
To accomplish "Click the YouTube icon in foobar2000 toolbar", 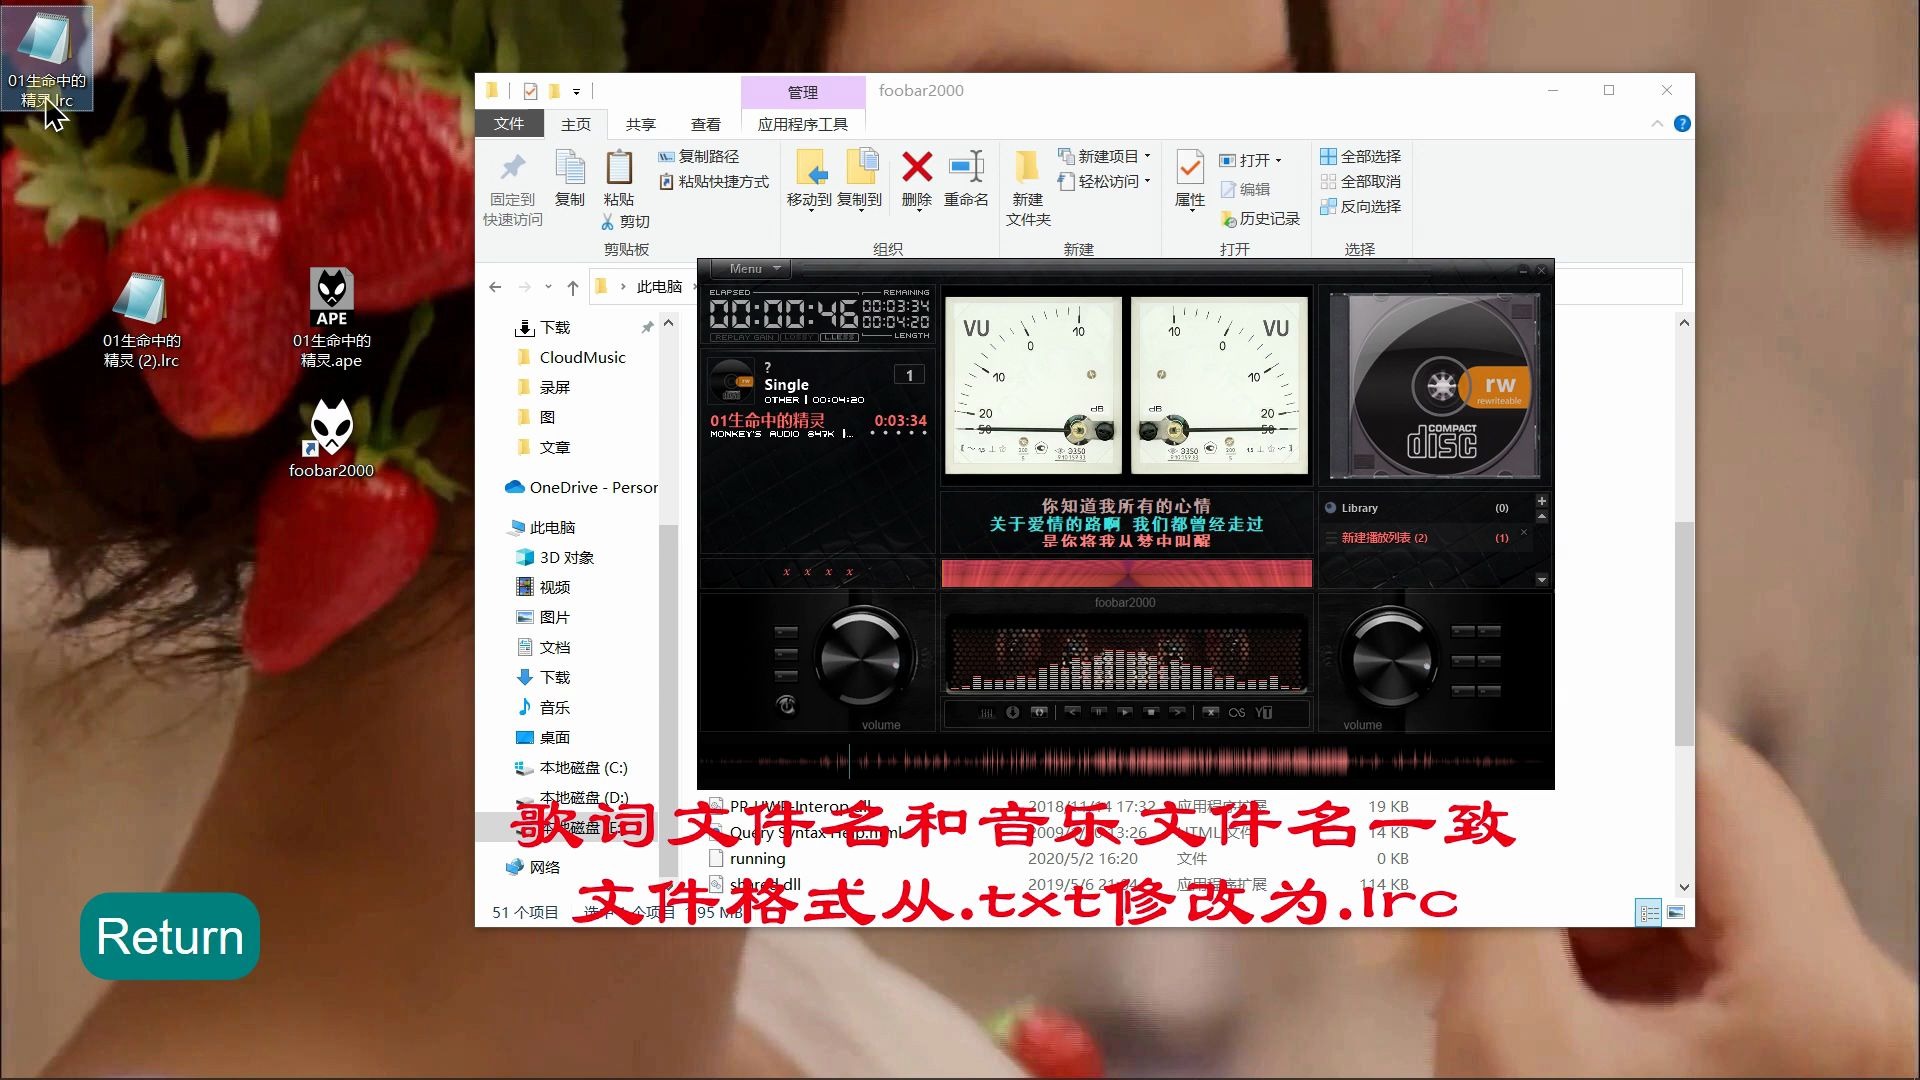I will (1265, 713).
